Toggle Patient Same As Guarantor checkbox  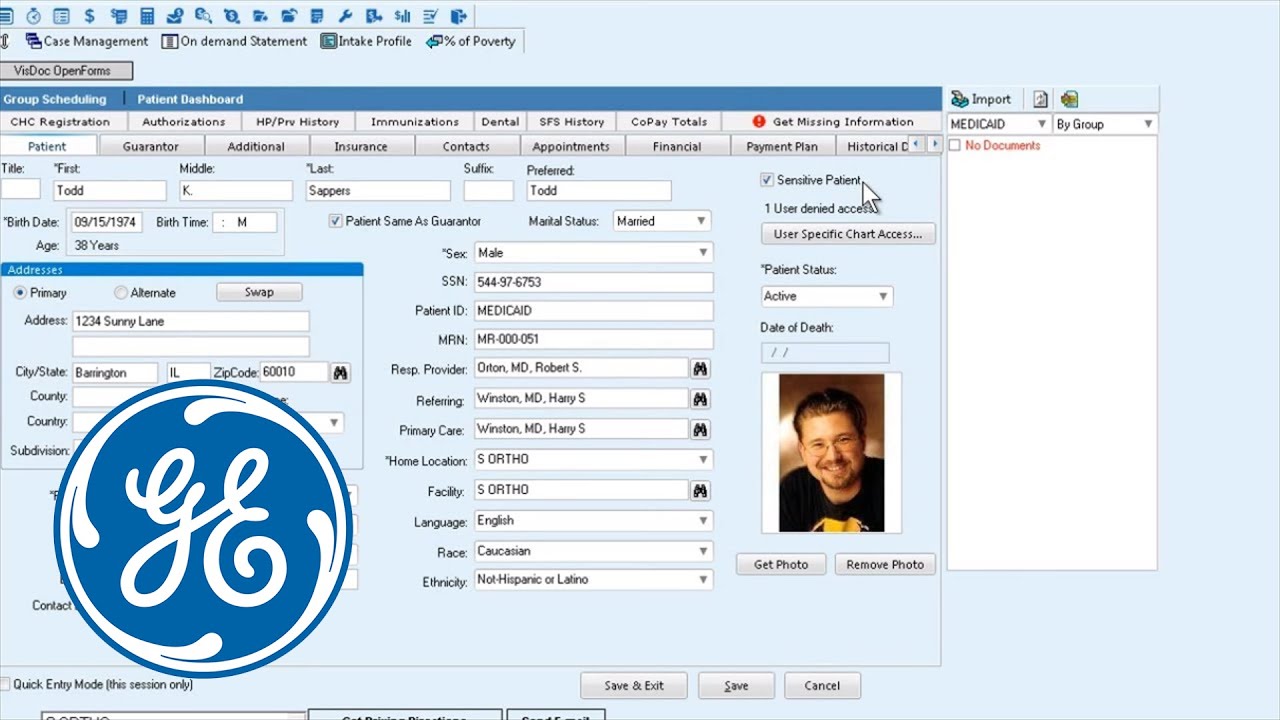pos(335,221)
